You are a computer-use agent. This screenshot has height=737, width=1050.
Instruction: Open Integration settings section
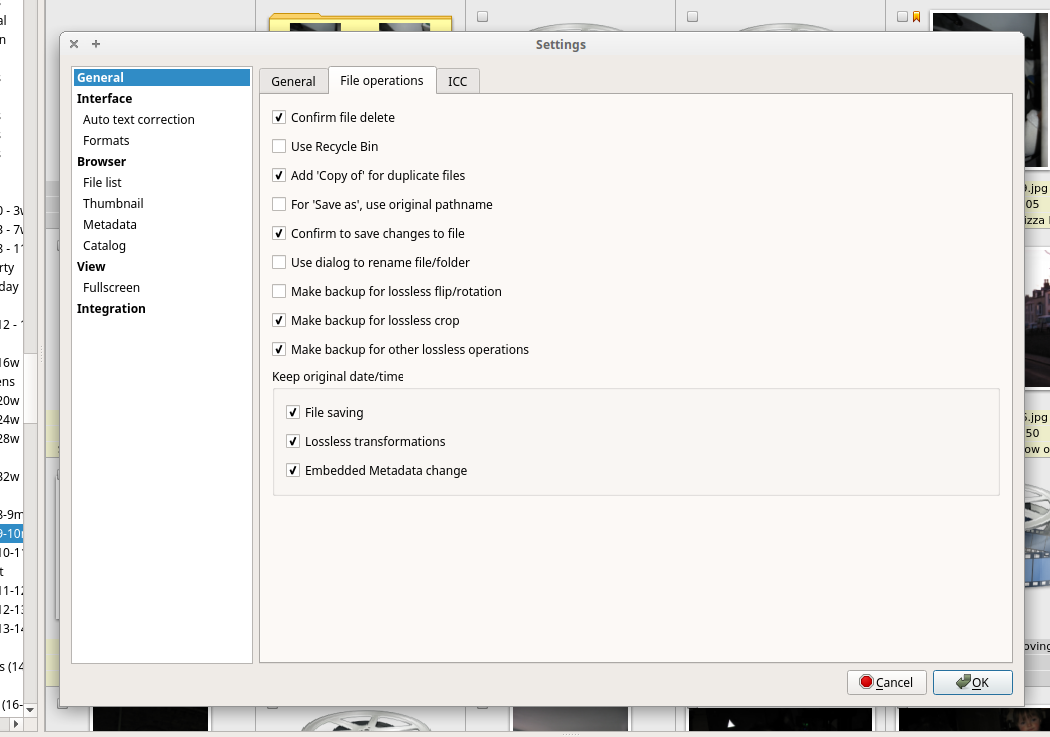point(111,309)
